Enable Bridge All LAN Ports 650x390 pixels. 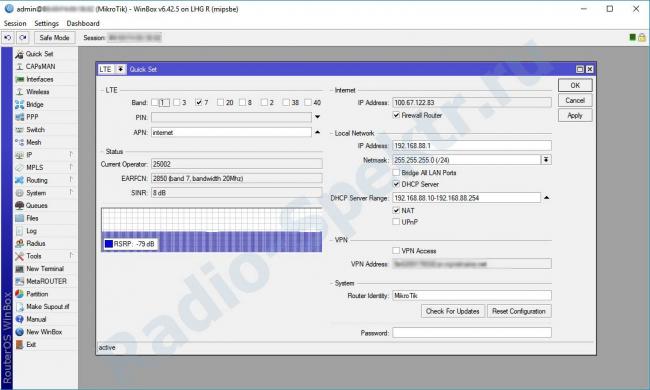pos(396,172)
